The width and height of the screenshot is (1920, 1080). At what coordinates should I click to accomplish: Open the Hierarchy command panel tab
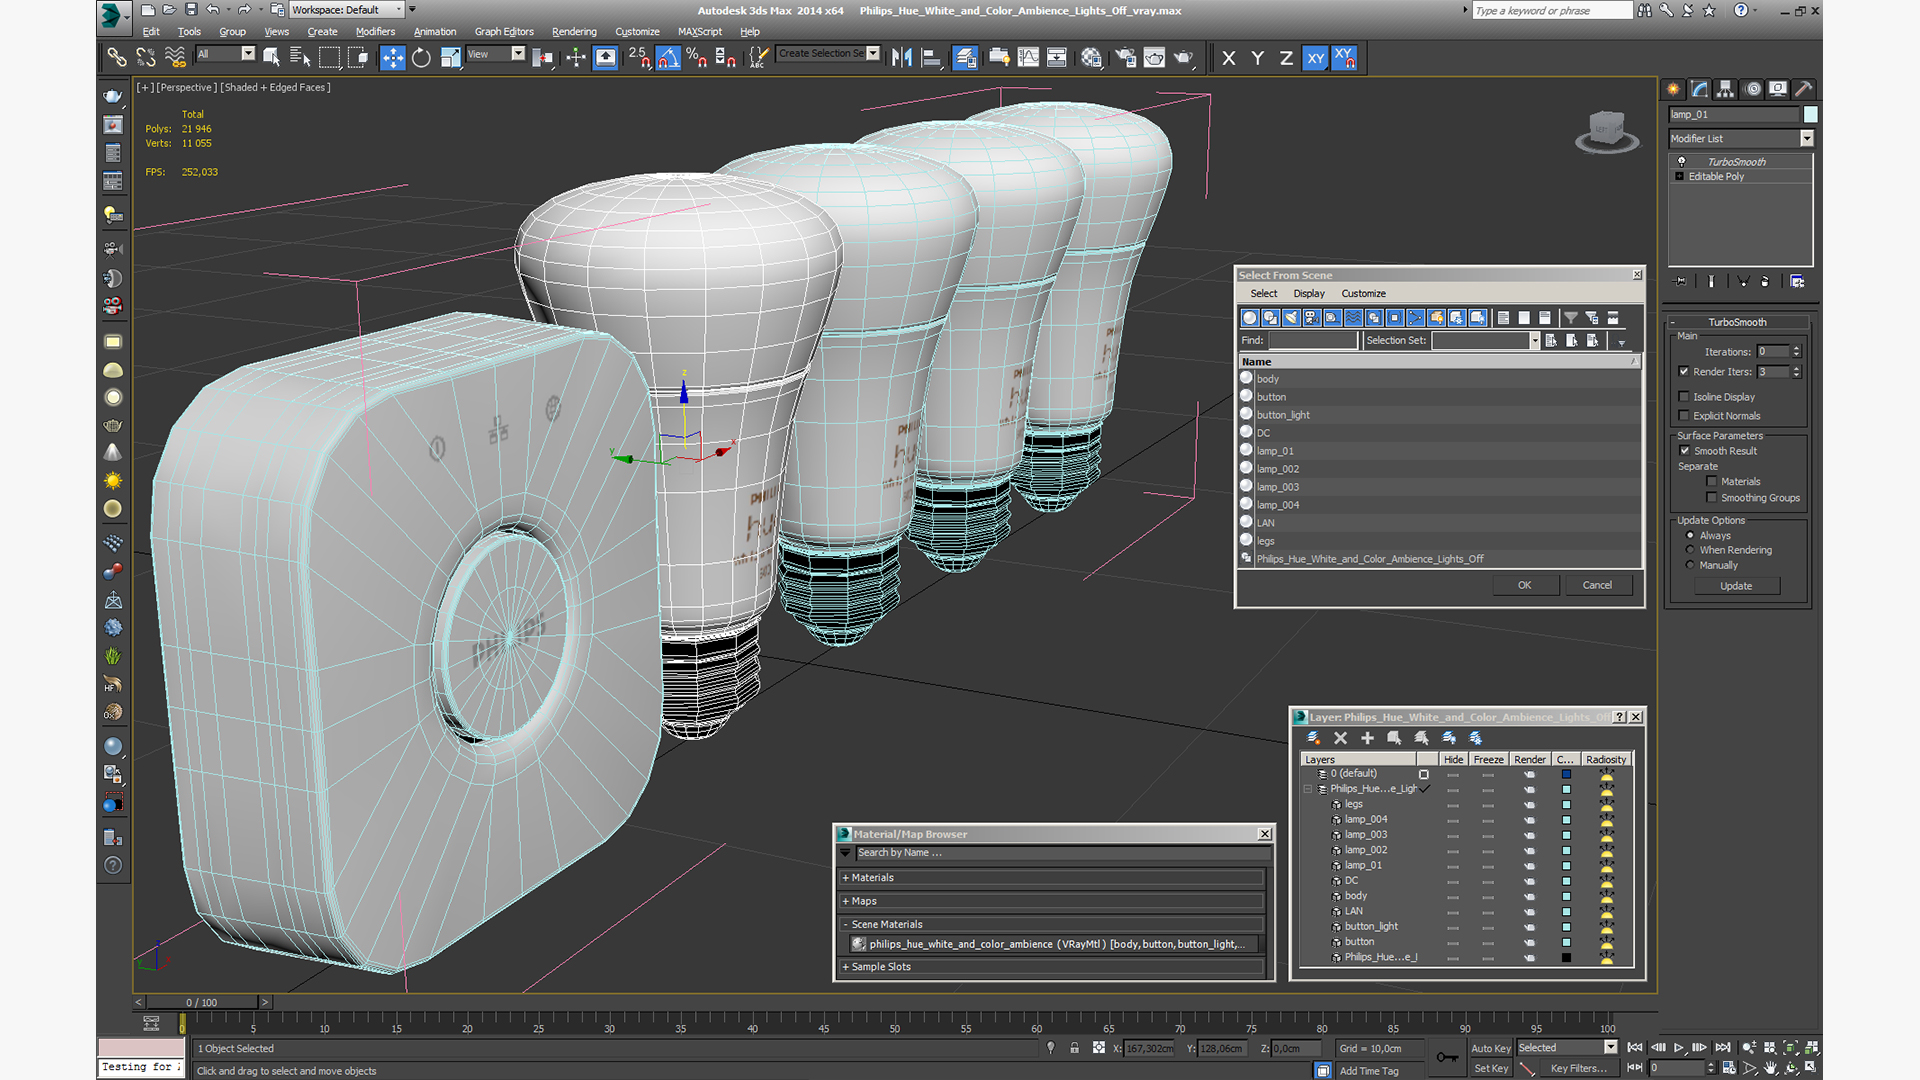(x=1726, y=89)
